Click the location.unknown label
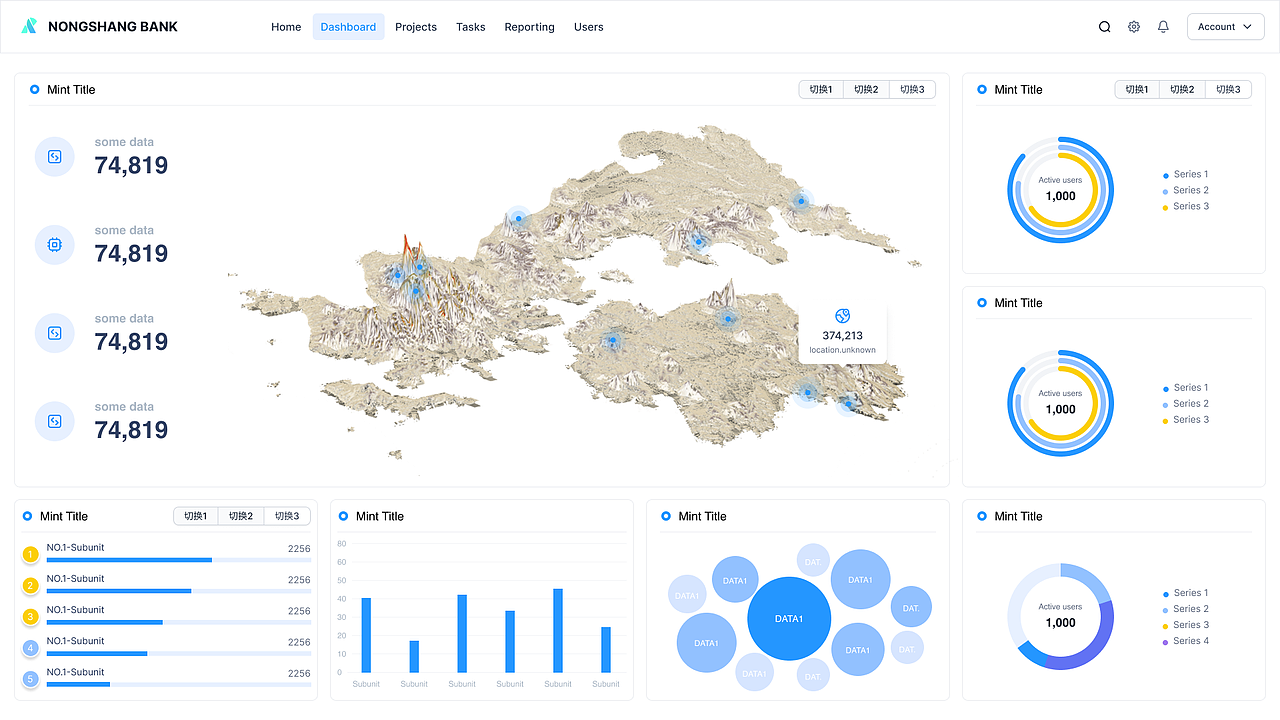The image size is (1280, 720). [x=842, y=350]
